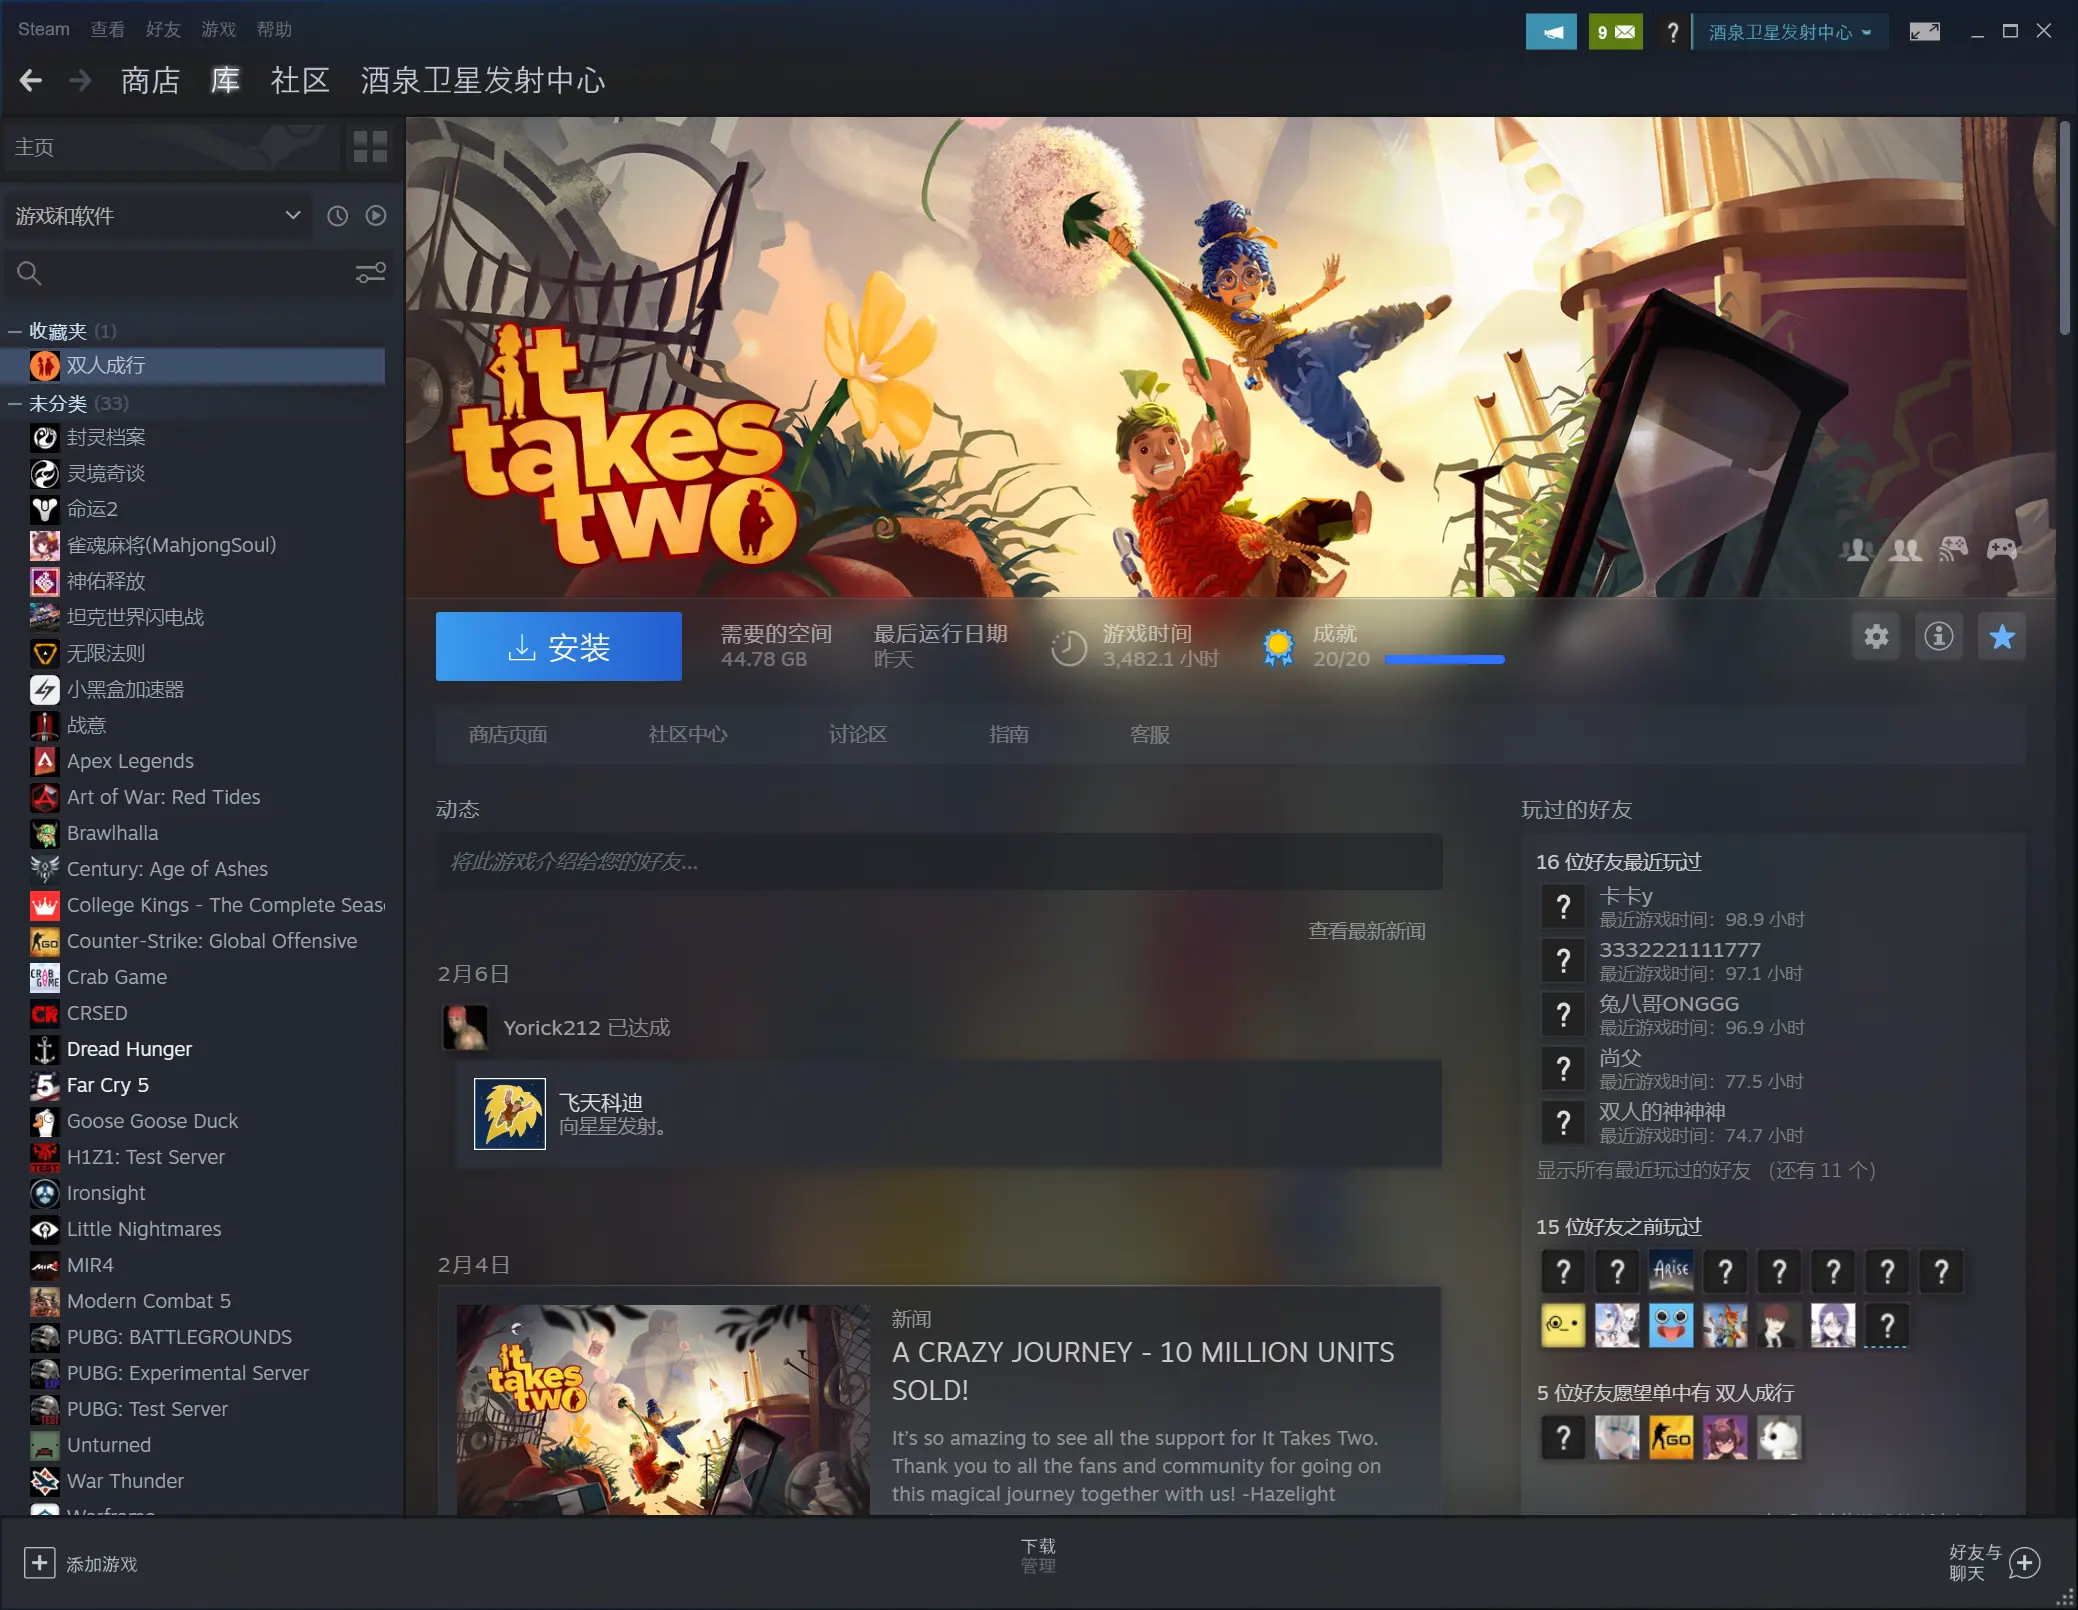Select Apex Legends in the library

click(x=194, y=761)
